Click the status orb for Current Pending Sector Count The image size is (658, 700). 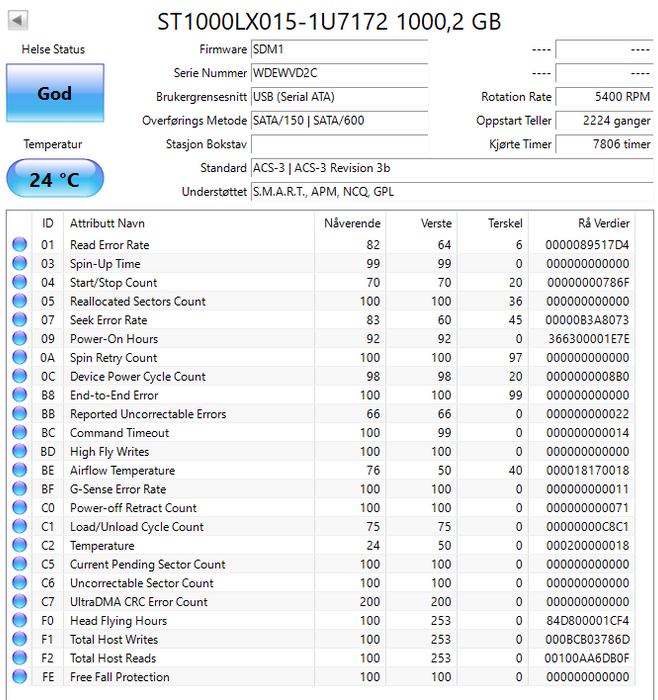tap(20, 564)
